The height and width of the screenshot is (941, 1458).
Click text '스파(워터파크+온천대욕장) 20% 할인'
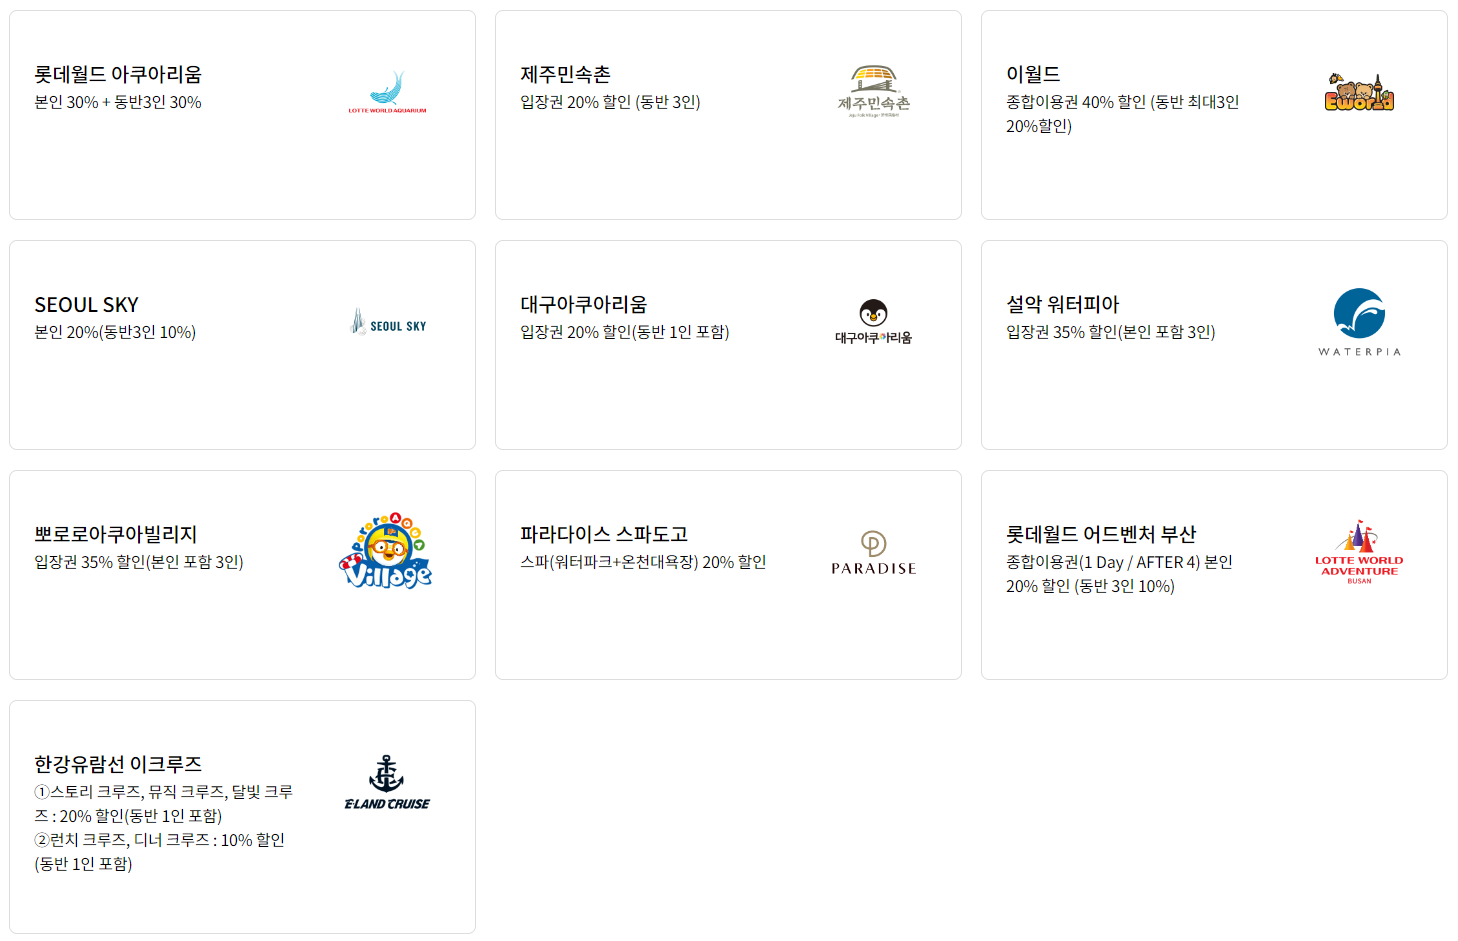point(643,562)
